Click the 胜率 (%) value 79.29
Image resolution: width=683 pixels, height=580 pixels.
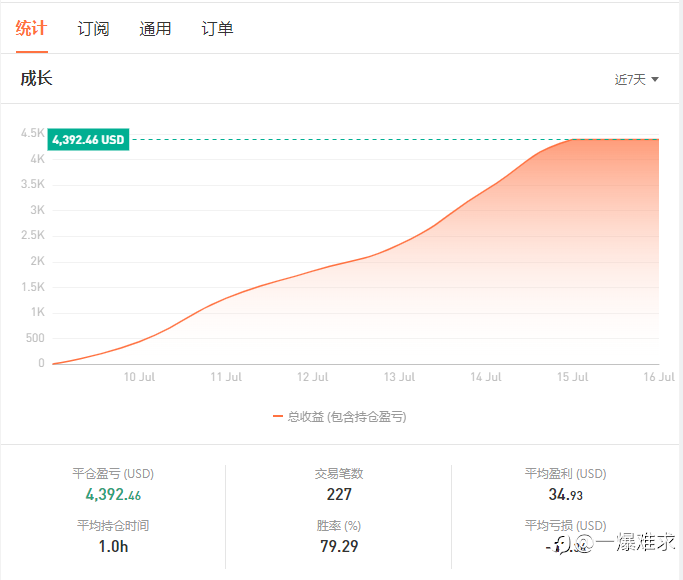point(339,546)
